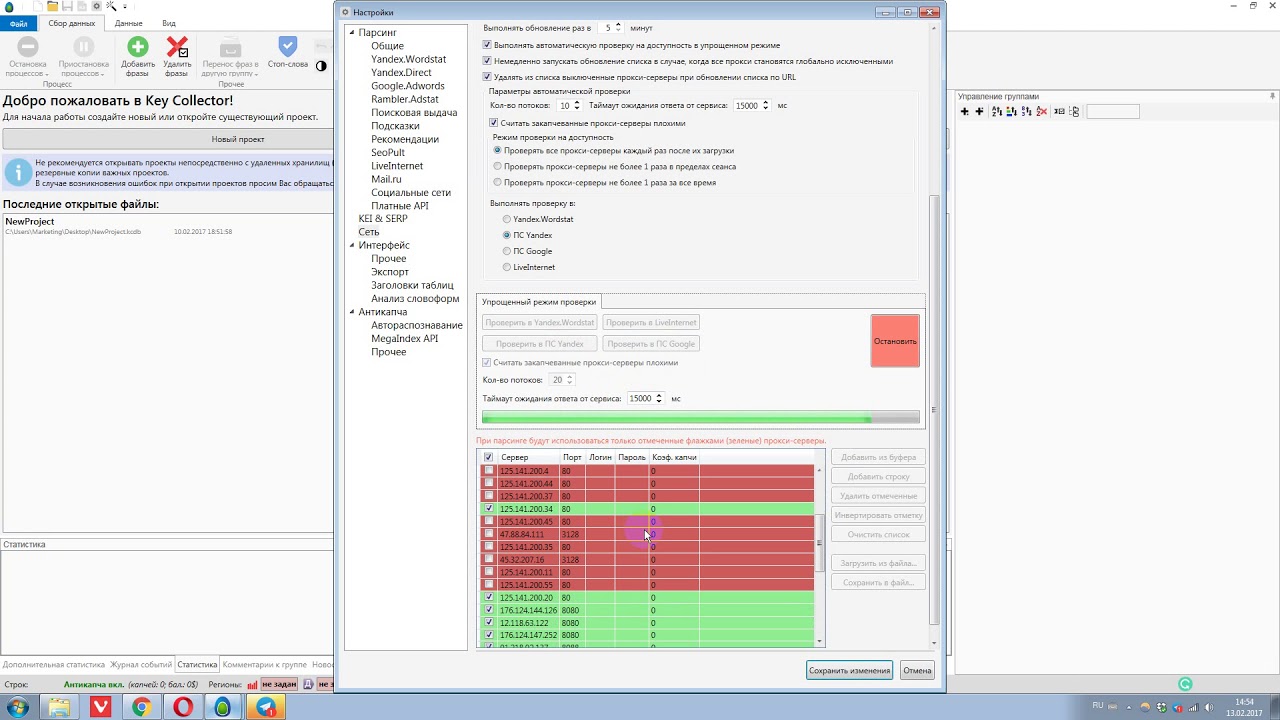The height and width of the screenshot is (720, 1280).
Task: Click quick access toolbar customize dropdown arrow
Action: tap(125, 6)
